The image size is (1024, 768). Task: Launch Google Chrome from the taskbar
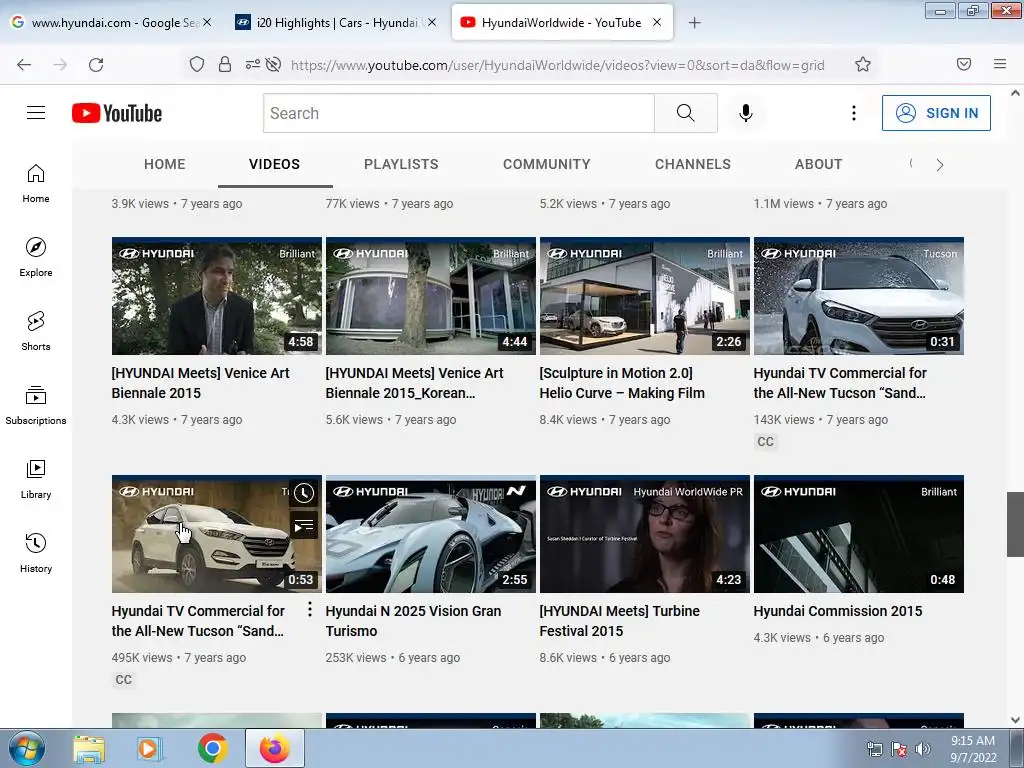click(212, 748)
